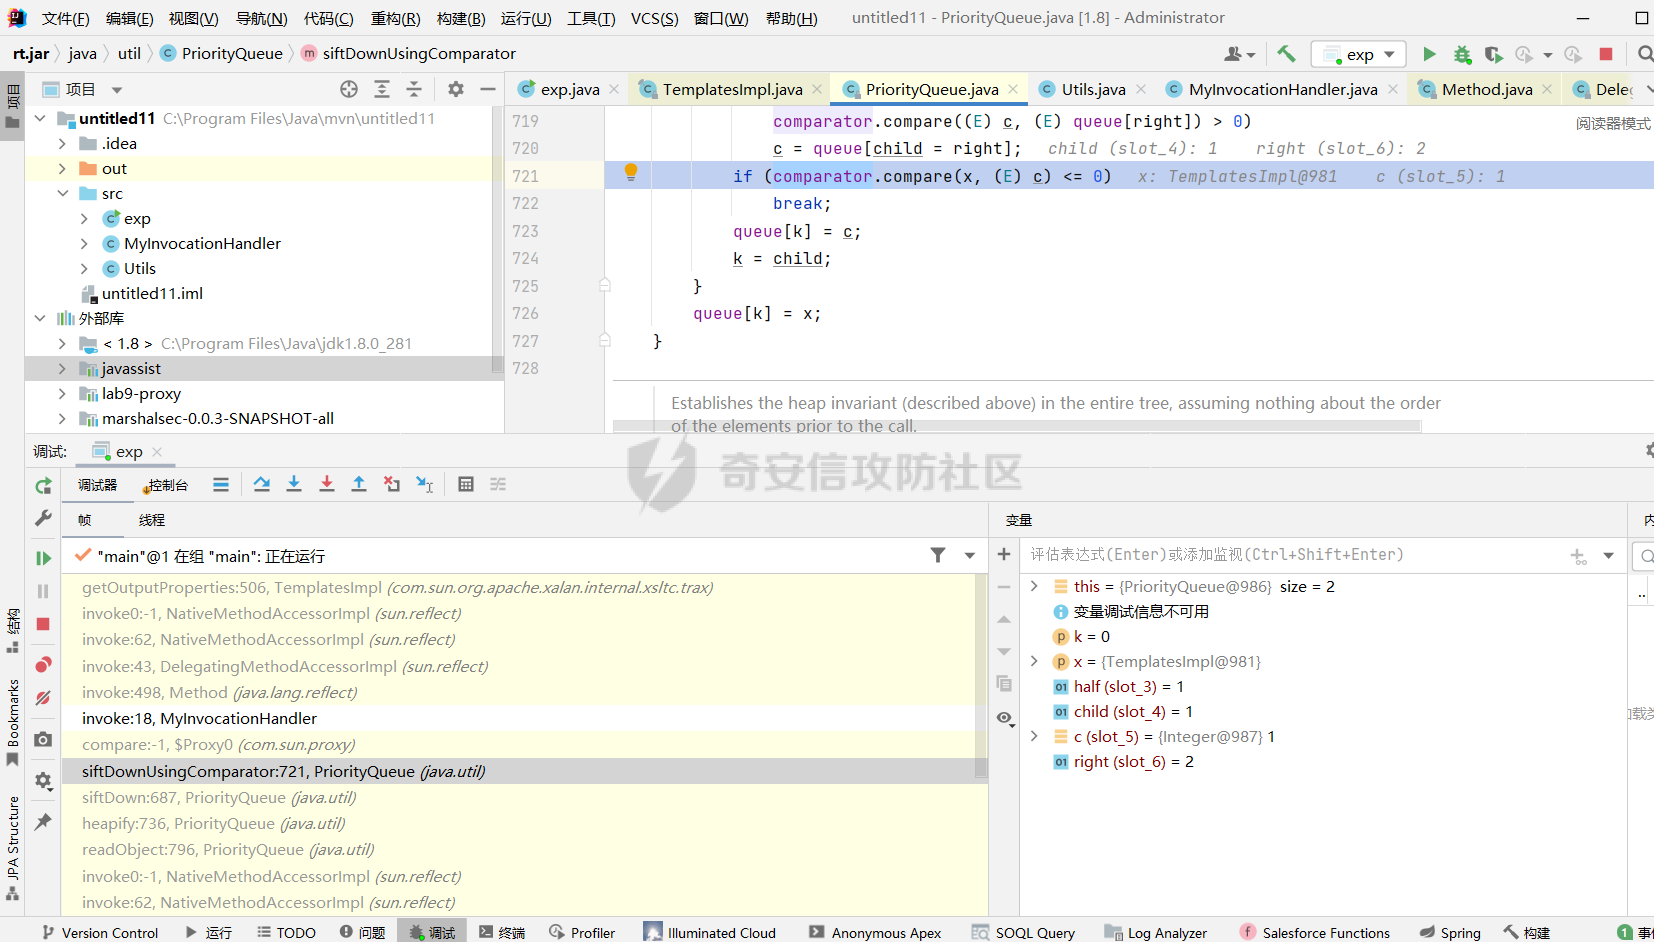The height and width of the screenshot is (942, 1654).
Task: Expand variable x TemplatesImpl@981
Action: coord(1034,661)
